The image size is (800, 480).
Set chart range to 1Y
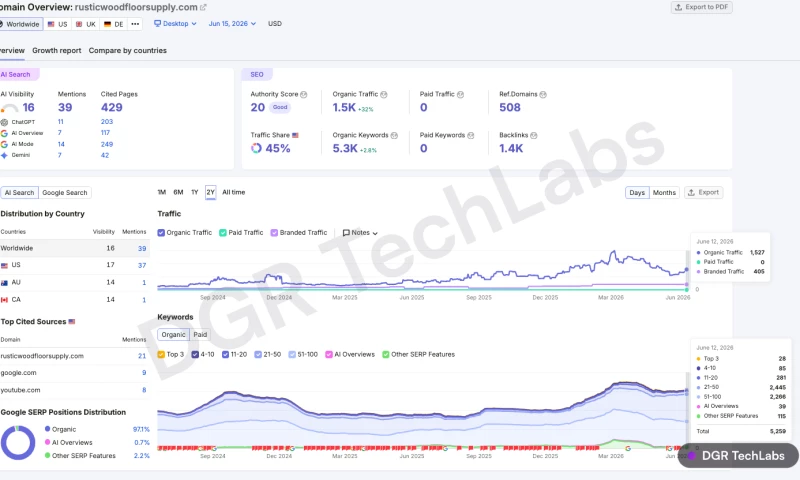pos(194,192)
